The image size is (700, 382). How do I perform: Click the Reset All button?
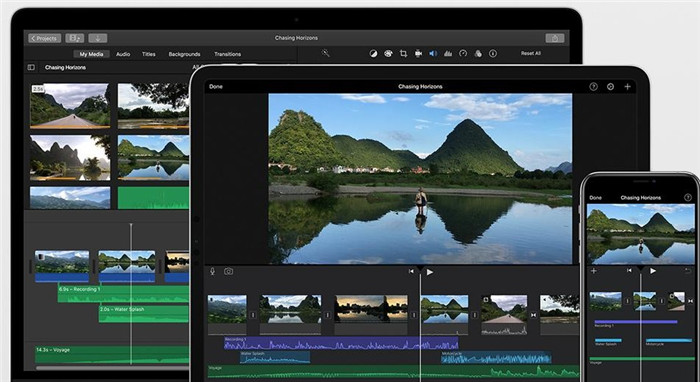531,53
